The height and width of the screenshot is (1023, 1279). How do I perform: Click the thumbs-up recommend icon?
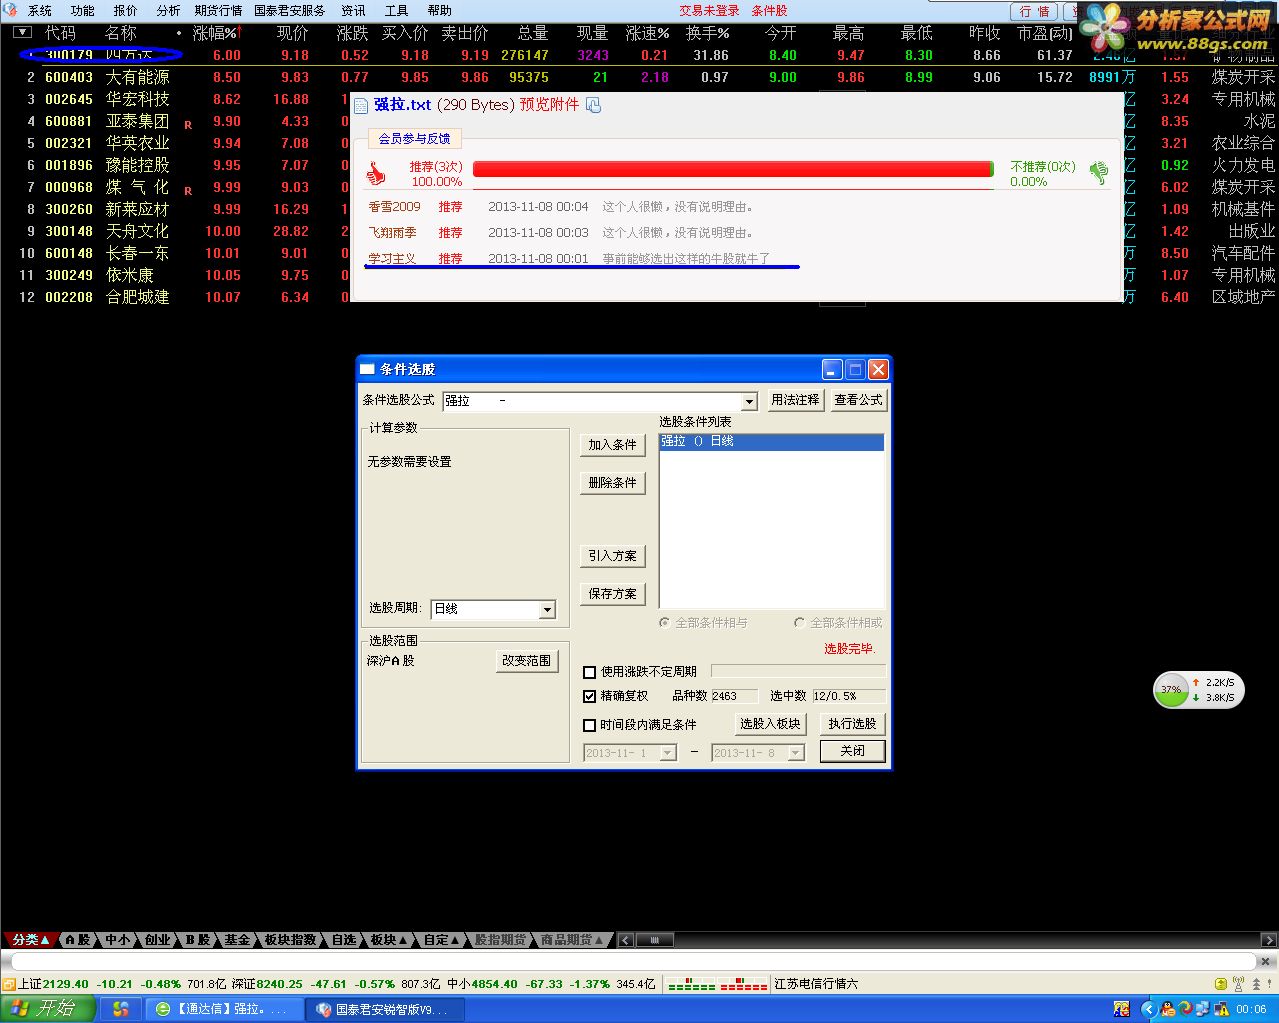(376, 173)
